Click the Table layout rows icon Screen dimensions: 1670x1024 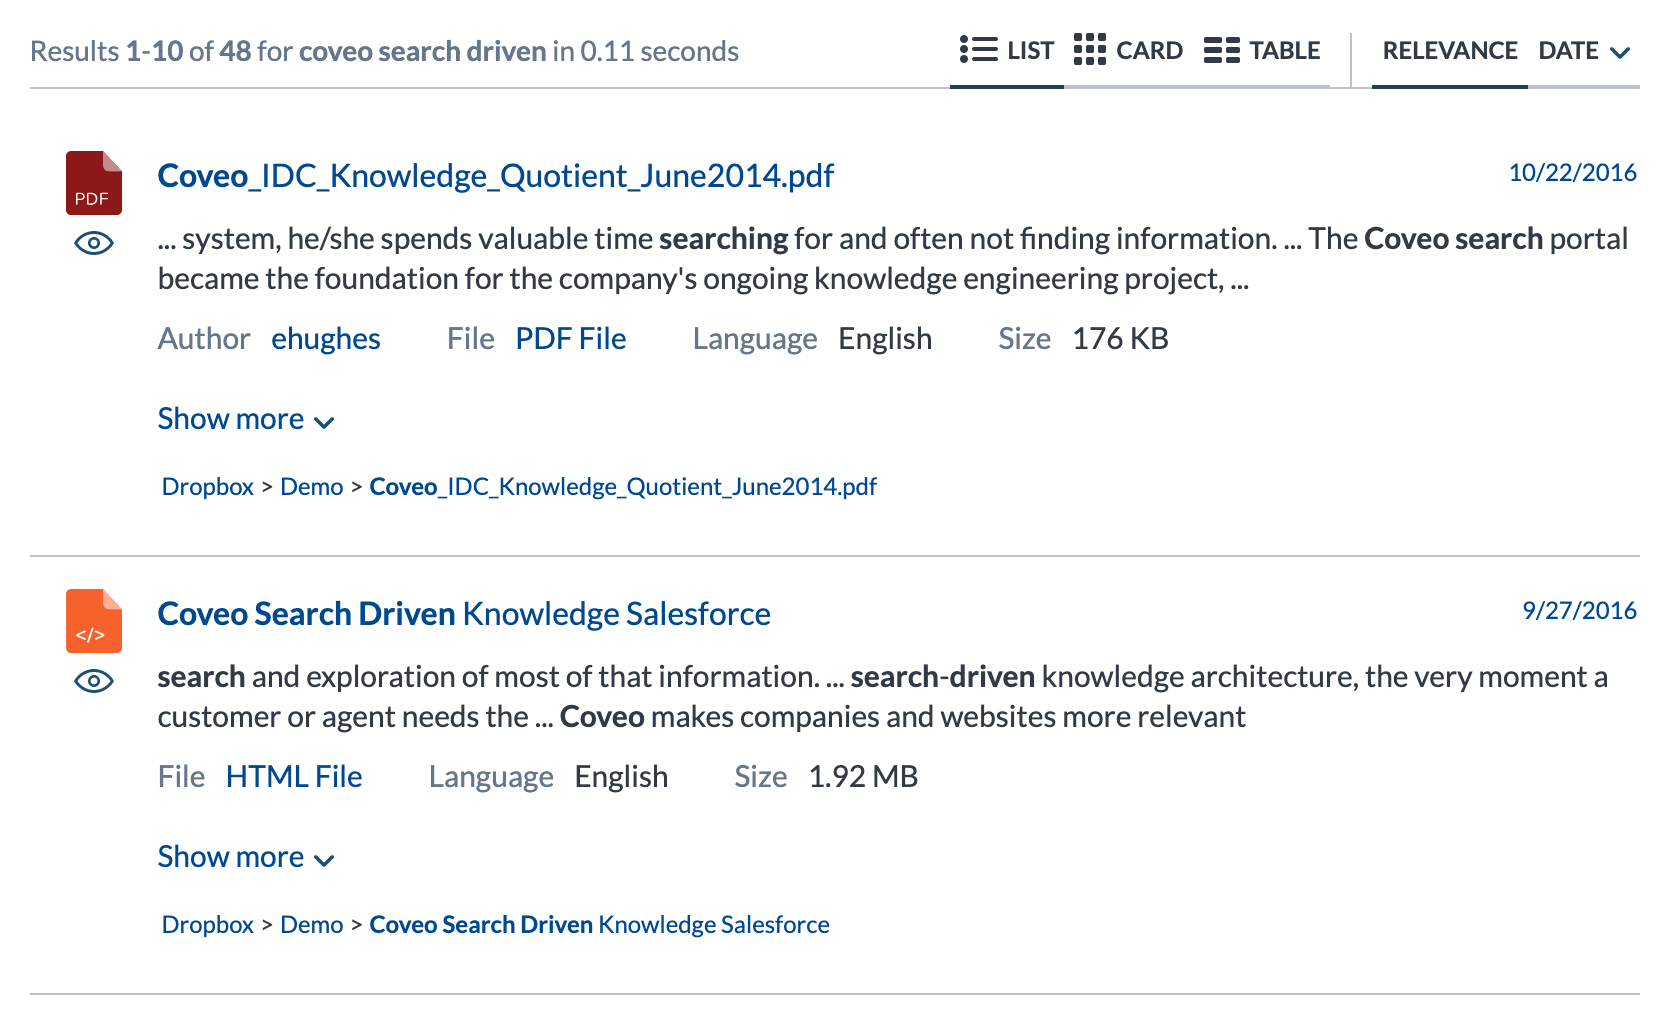tap(1221, 50)
